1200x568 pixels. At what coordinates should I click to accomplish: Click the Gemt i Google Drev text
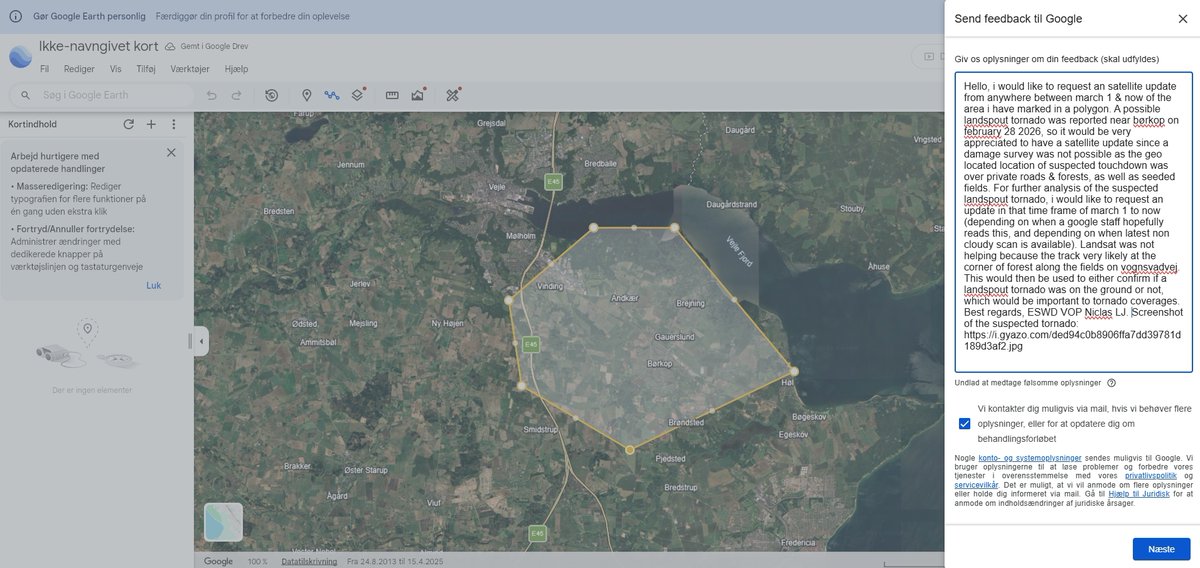coord(216,47)
